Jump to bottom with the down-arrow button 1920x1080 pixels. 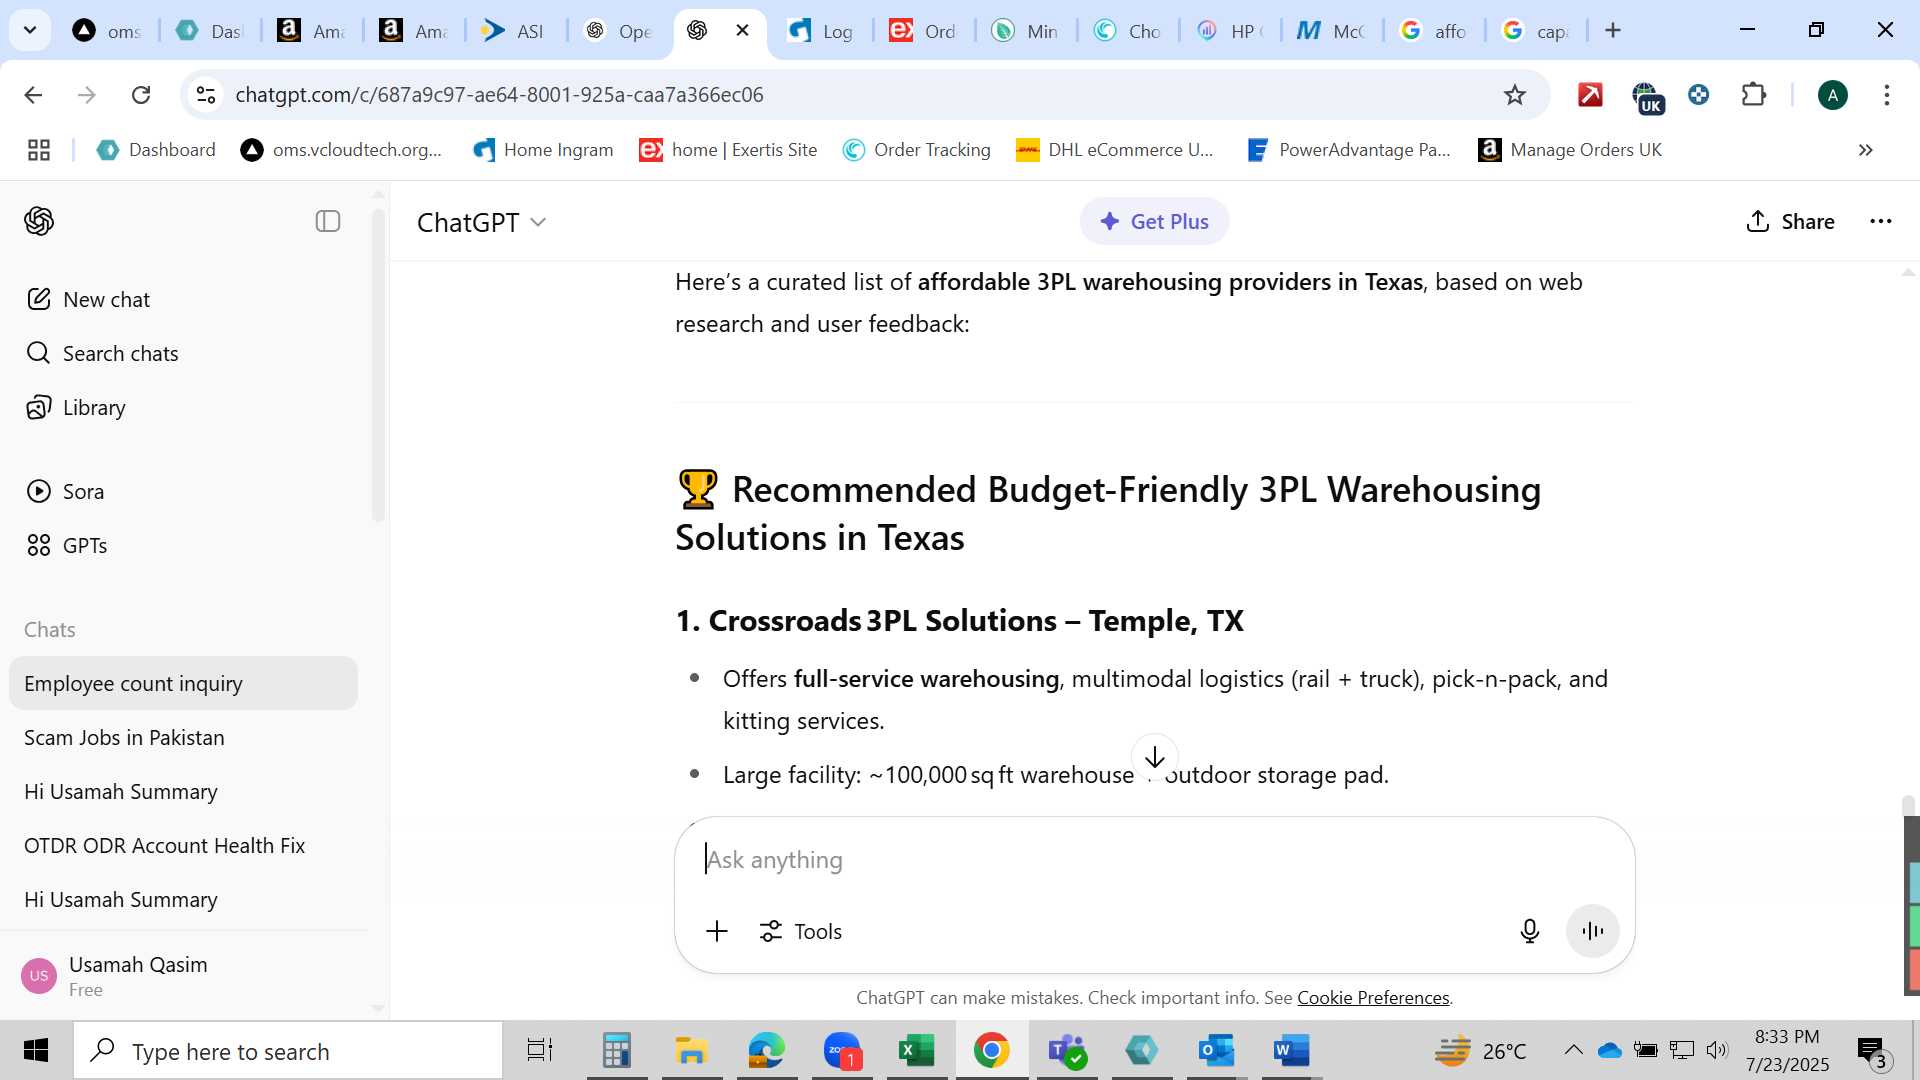pos(1155,757)
